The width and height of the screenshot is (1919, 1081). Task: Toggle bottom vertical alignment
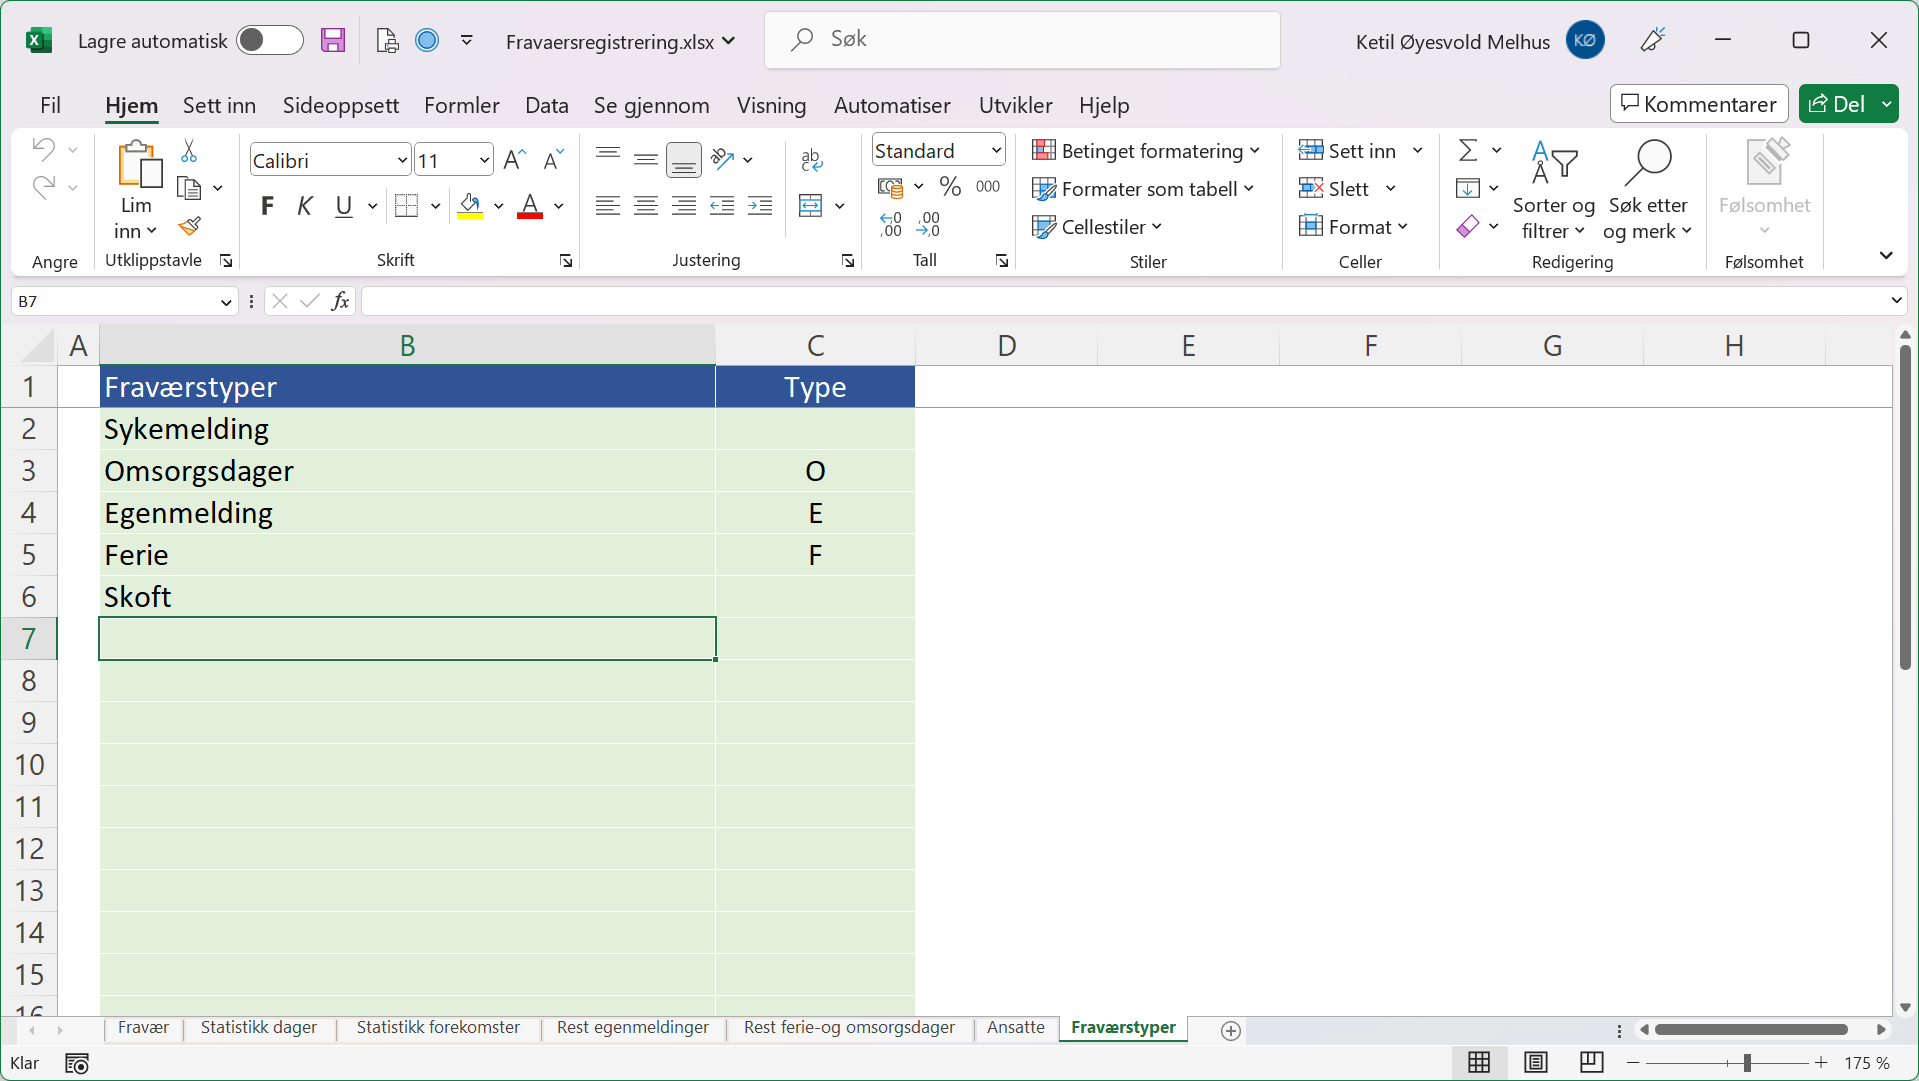[684, 159]
